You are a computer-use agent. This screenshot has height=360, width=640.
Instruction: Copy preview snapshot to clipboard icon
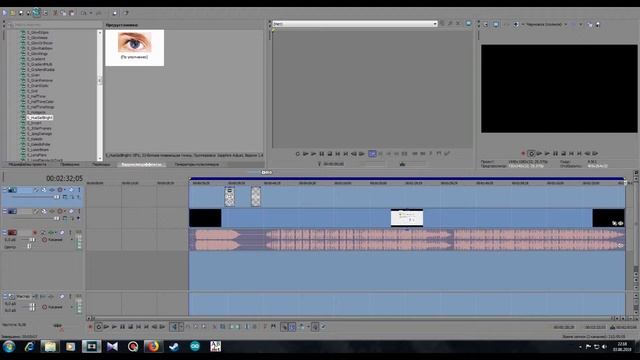(x=590, y=24)
